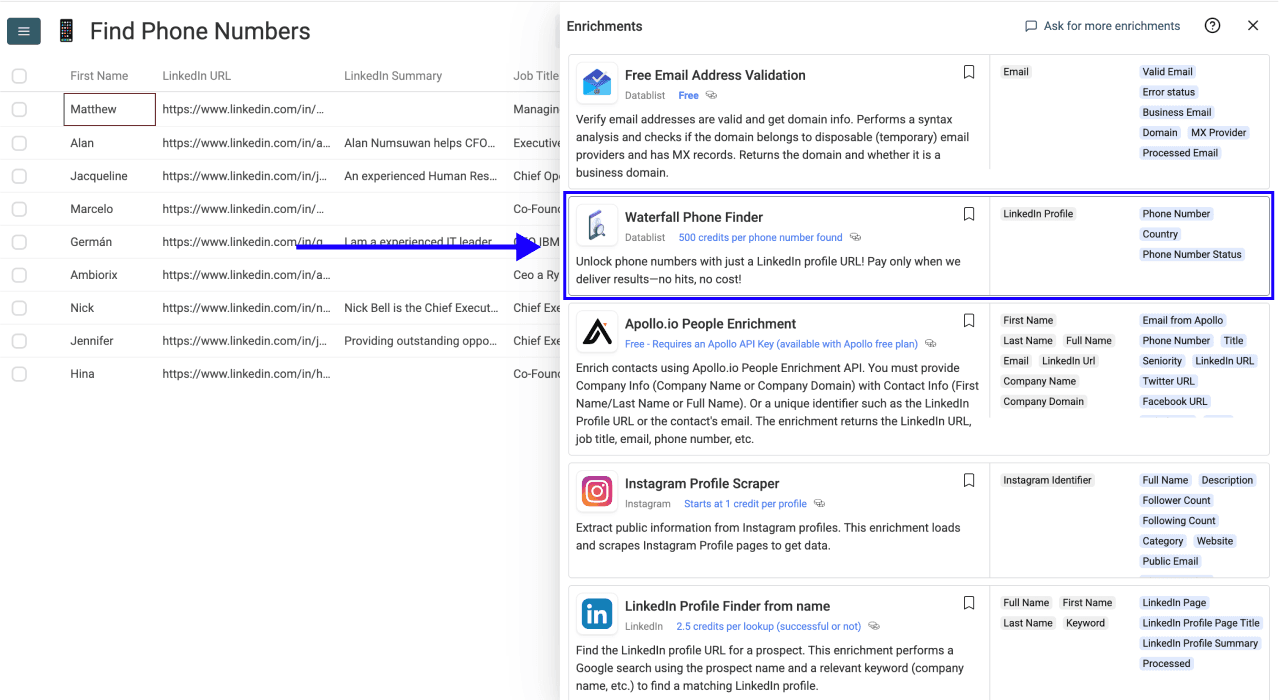Viewport: 1279px width, 700px height.
Task: Click the Apollo.io People Enrichment logo
Action: point(597,331)
